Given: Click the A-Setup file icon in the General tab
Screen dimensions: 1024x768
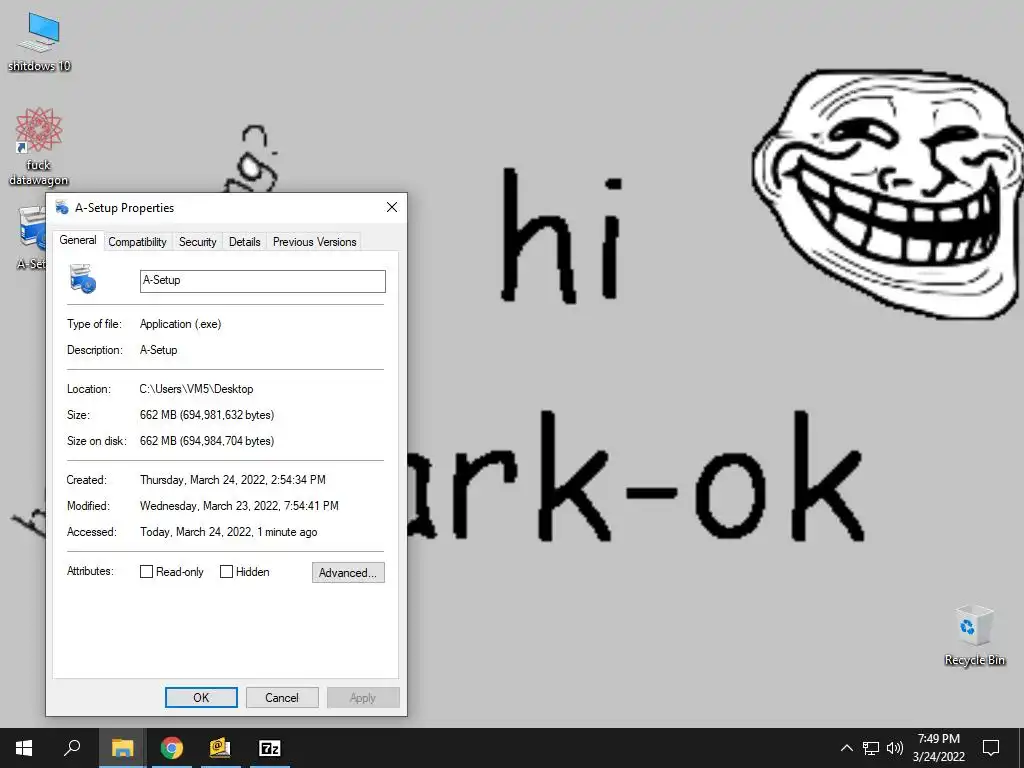Looking at the screenshot, I should tap(83, 279).
